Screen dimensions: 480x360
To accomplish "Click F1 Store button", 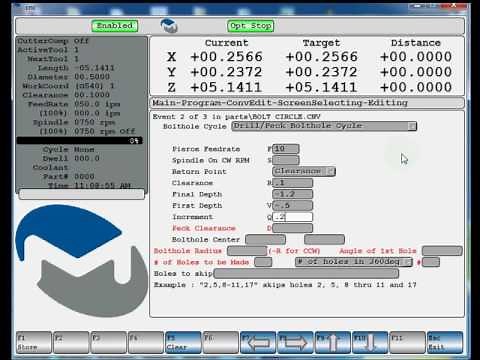I will (x=34, y=342).
